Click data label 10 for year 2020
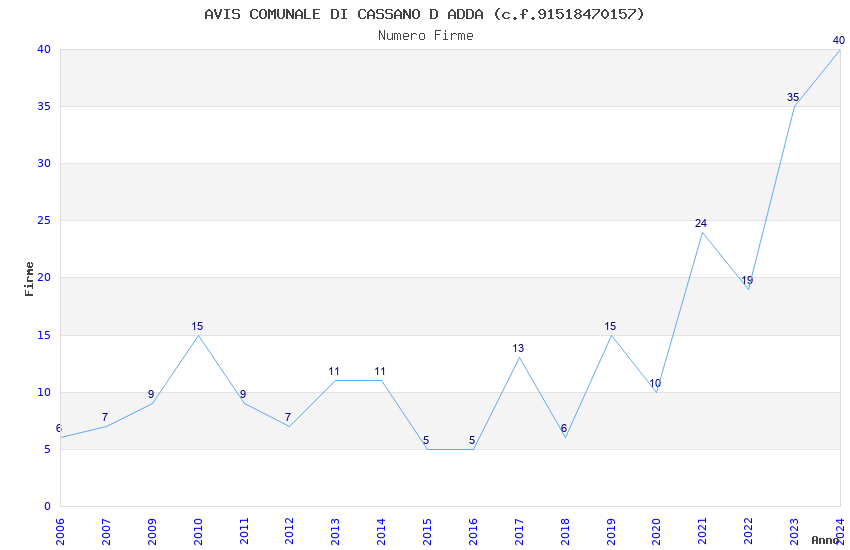Image resolution: width=850 pixels, height=550 pixels. pos(655,383)
